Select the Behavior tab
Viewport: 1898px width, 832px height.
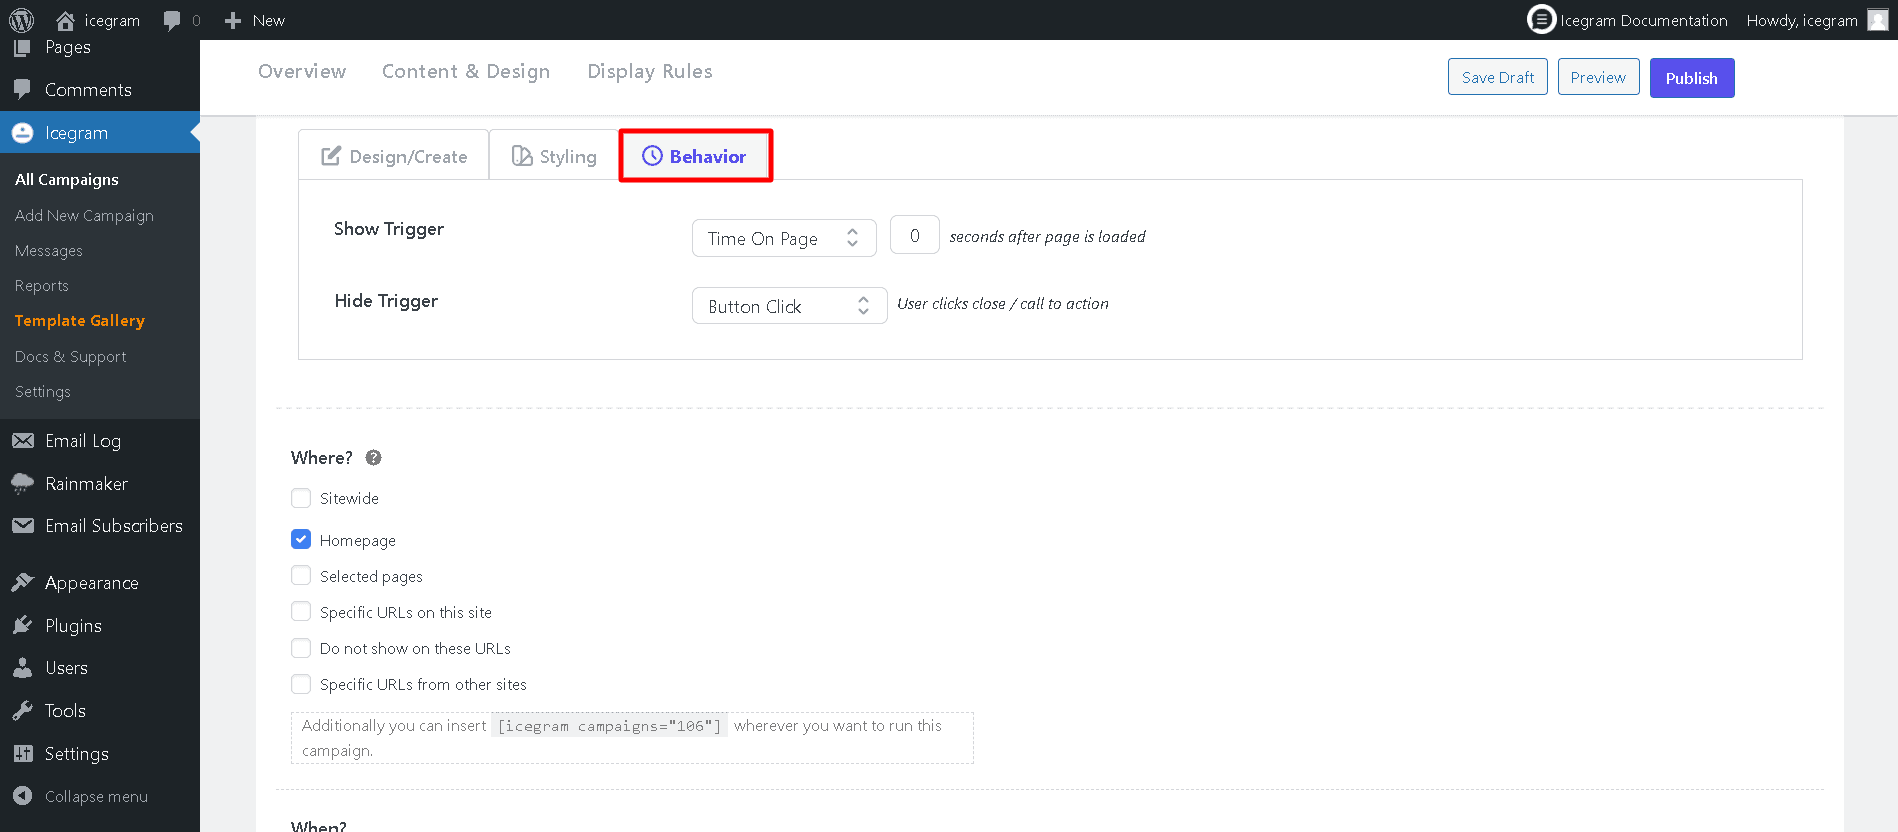[695, 155]
